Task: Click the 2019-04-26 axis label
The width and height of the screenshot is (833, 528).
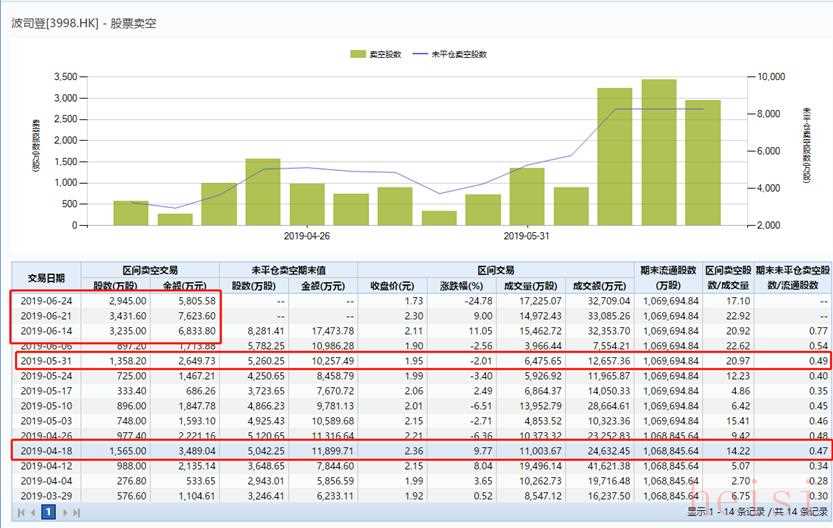Action: 306,236
